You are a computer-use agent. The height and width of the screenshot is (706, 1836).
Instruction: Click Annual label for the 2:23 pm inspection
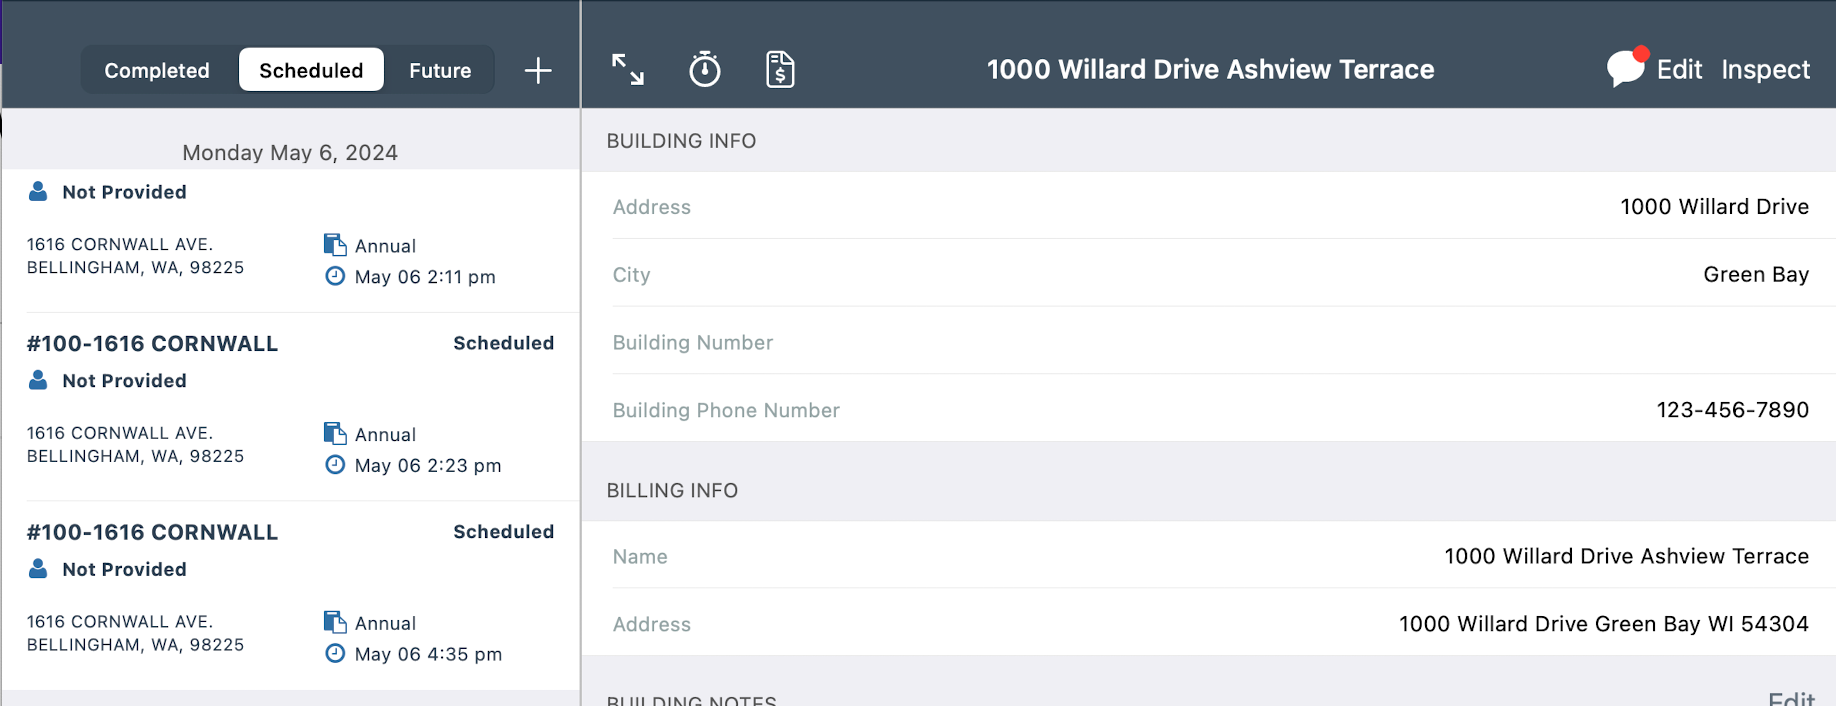point(385,435)
